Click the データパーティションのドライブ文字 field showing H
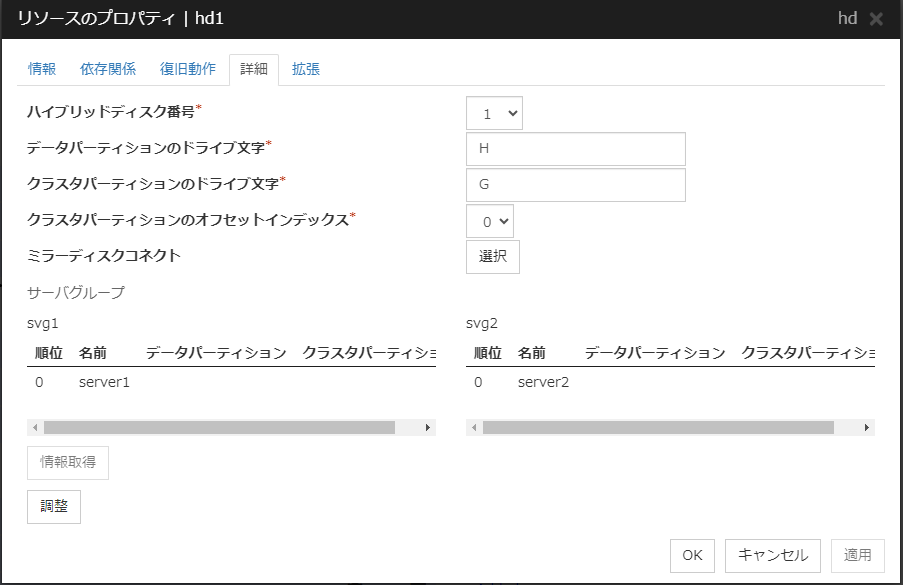This screenshot has height=585, width=903. click(x=575, y=148)
